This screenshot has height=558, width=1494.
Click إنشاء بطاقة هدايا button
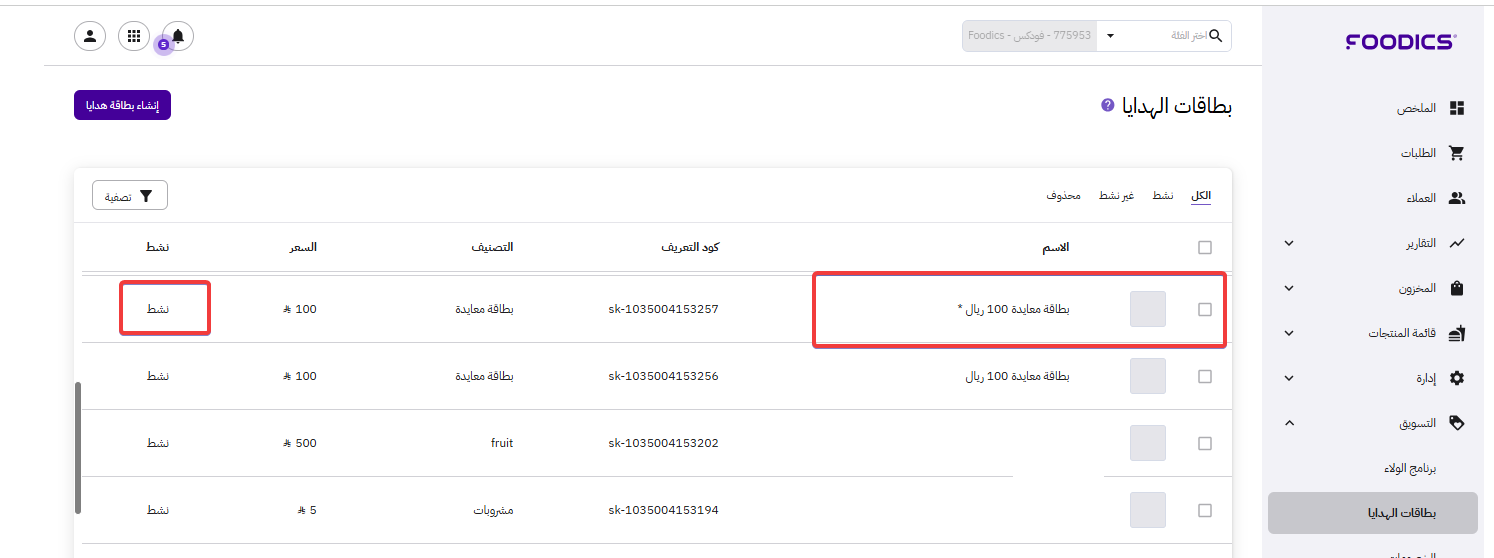(x=122, y=105)
